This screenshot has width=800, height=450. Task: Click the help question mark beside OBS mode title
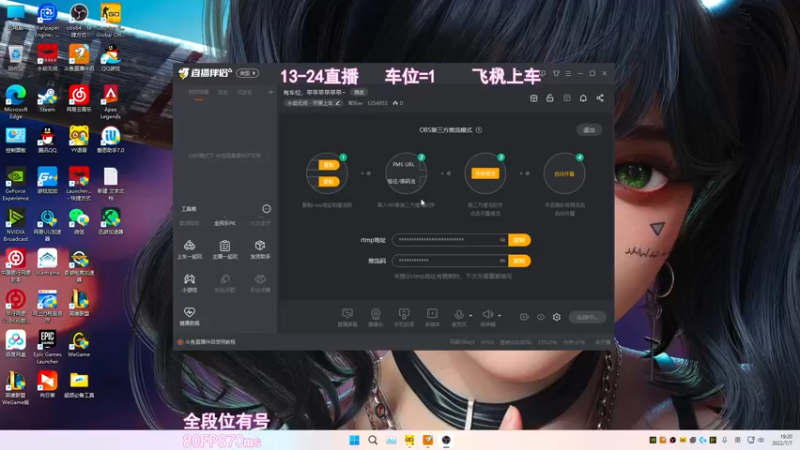point(479,130)
